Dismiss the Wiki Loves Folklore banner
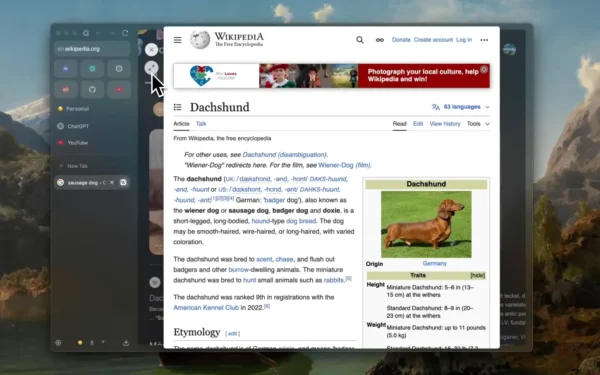 coord(484,69)
